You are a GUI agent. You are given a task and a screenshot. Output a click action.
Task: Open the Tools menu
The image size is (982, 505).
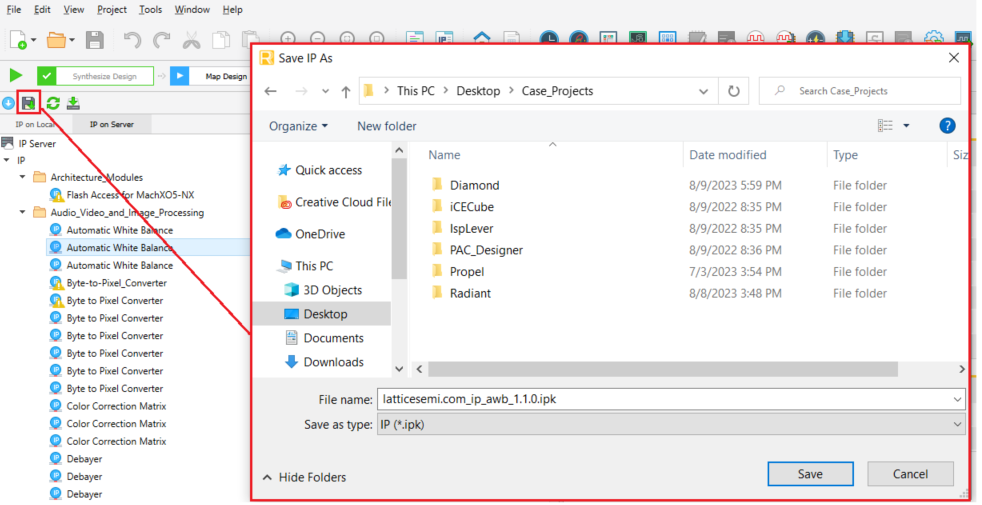coord(150,9)
